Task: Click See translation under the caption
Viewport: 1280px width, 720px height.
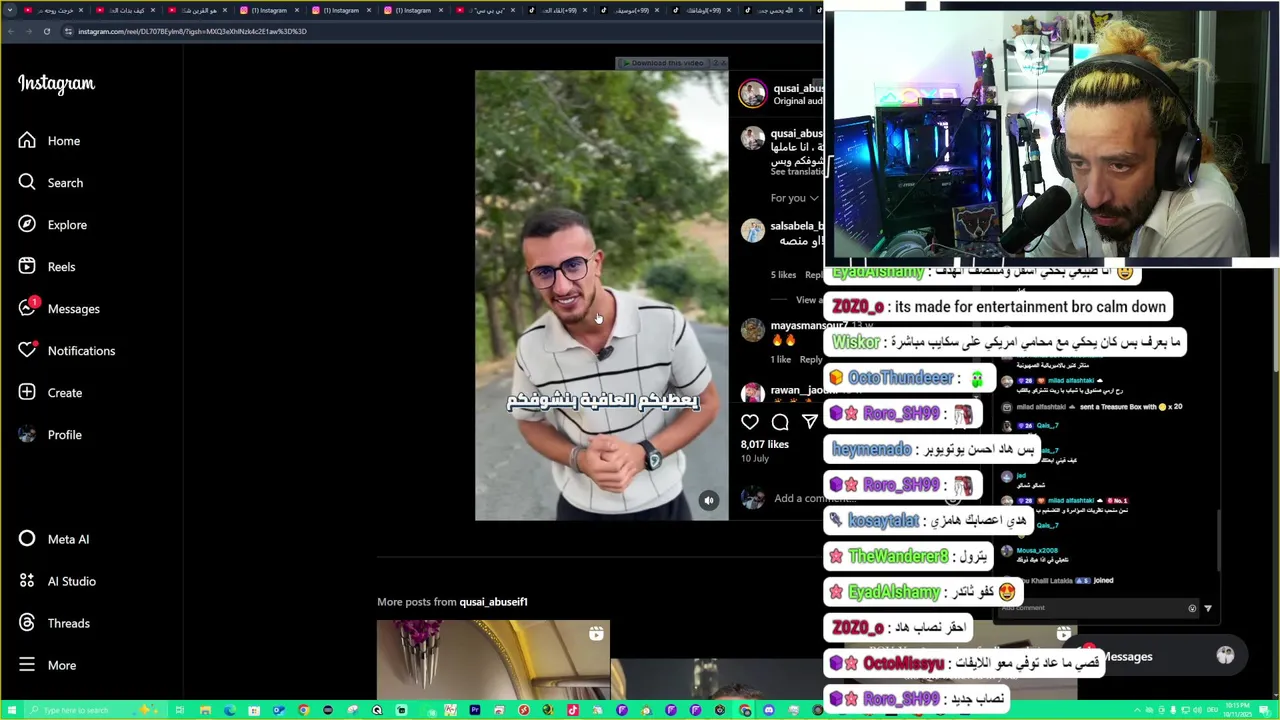Action: click(797, 172)
